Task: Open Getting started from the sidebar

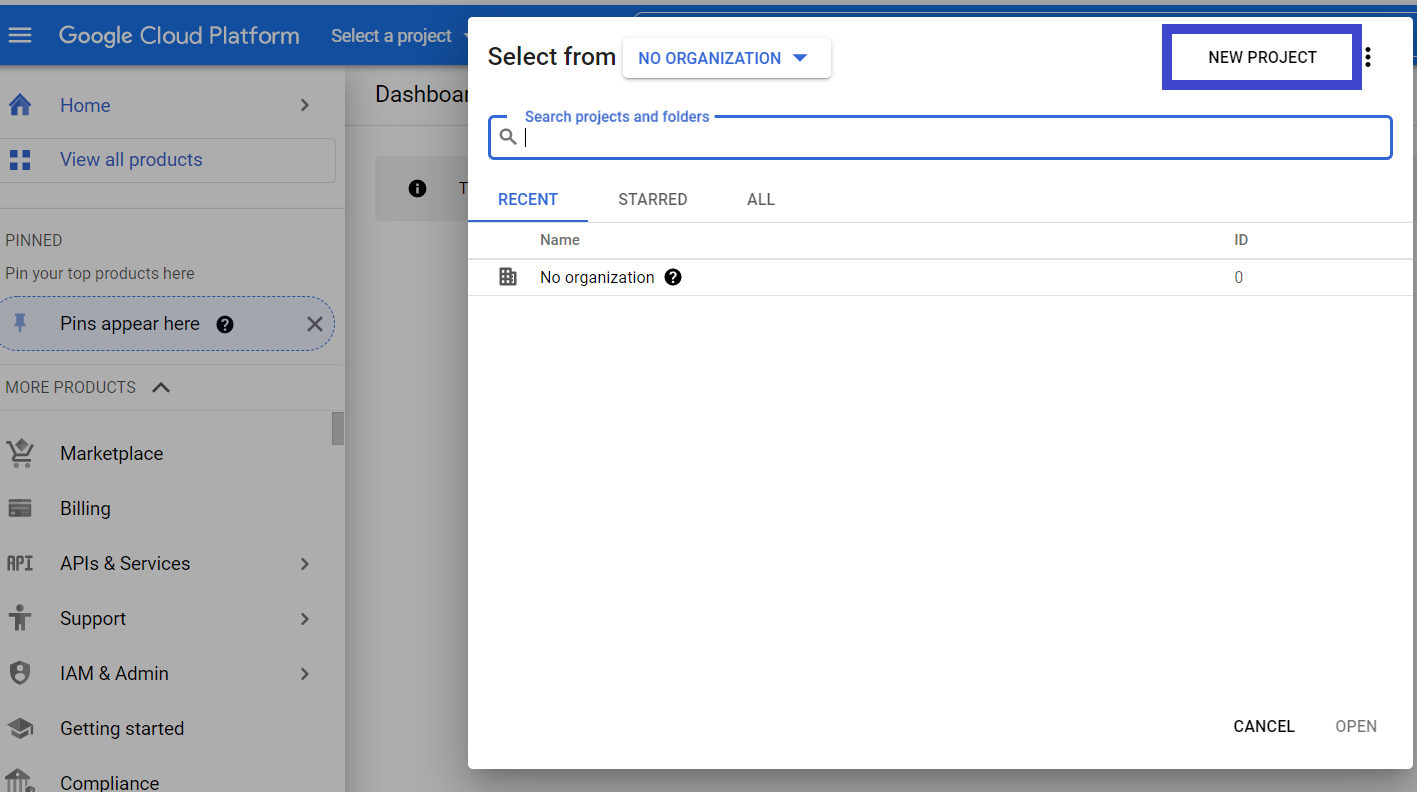Action: (122, 728)
